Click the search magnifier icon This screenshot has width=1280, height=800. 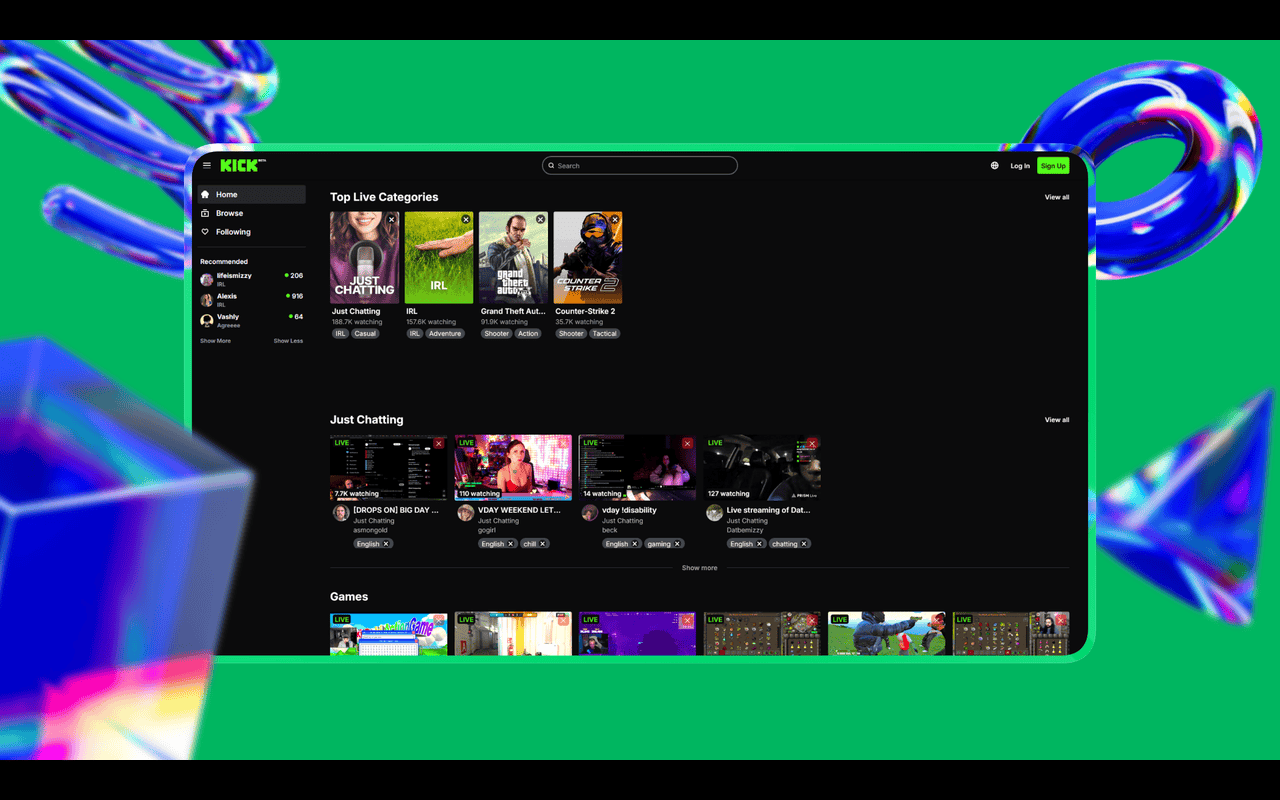click(551, 166)
